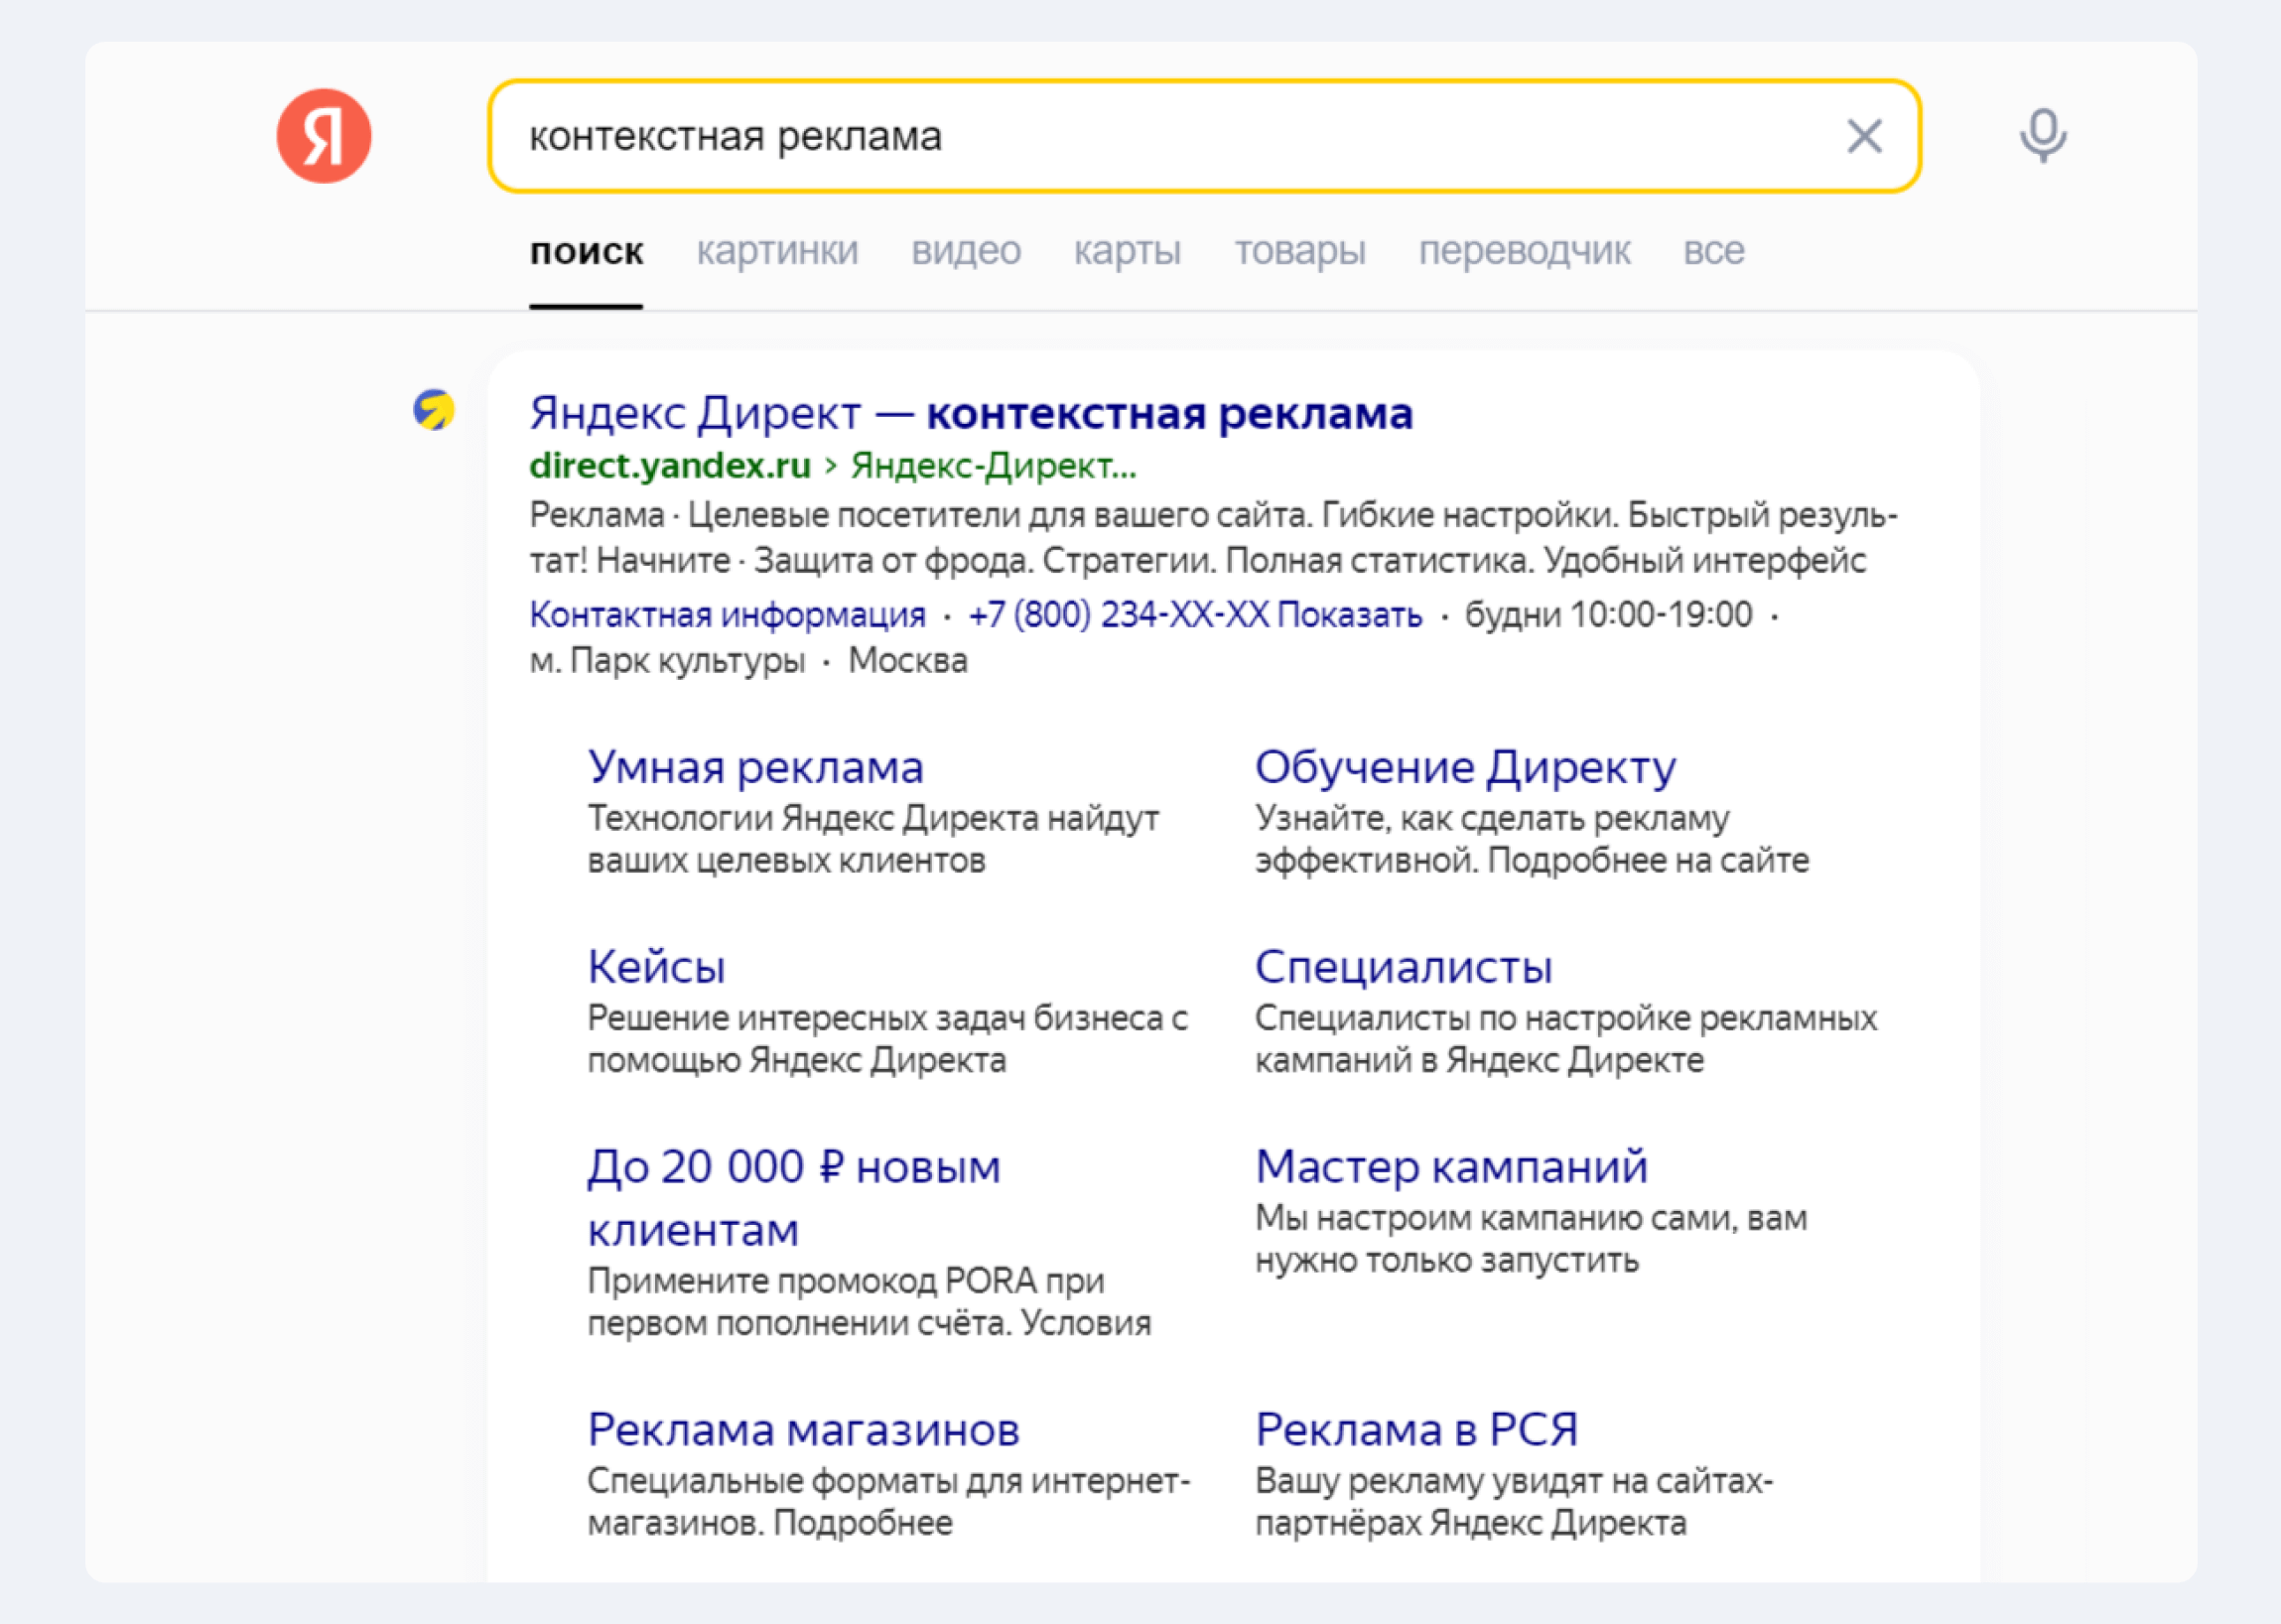
Task: Open the Мастер кампаний sitelink
Action: [1451, 1167]
